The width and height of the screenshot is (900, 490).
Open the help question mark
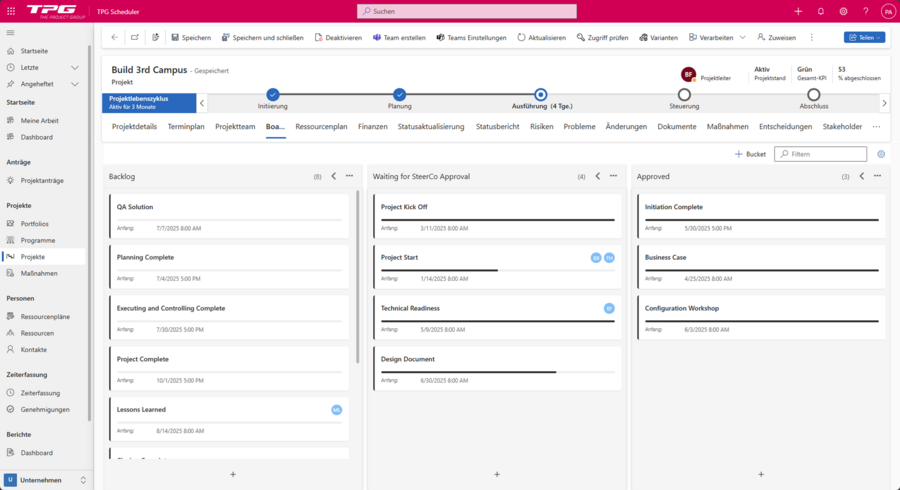tap(866, 11)
